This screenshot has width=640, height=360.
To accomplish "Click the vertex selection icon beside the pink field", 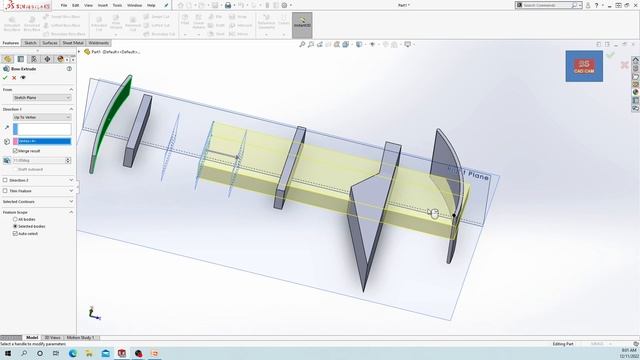I will [x=7, y=142].
